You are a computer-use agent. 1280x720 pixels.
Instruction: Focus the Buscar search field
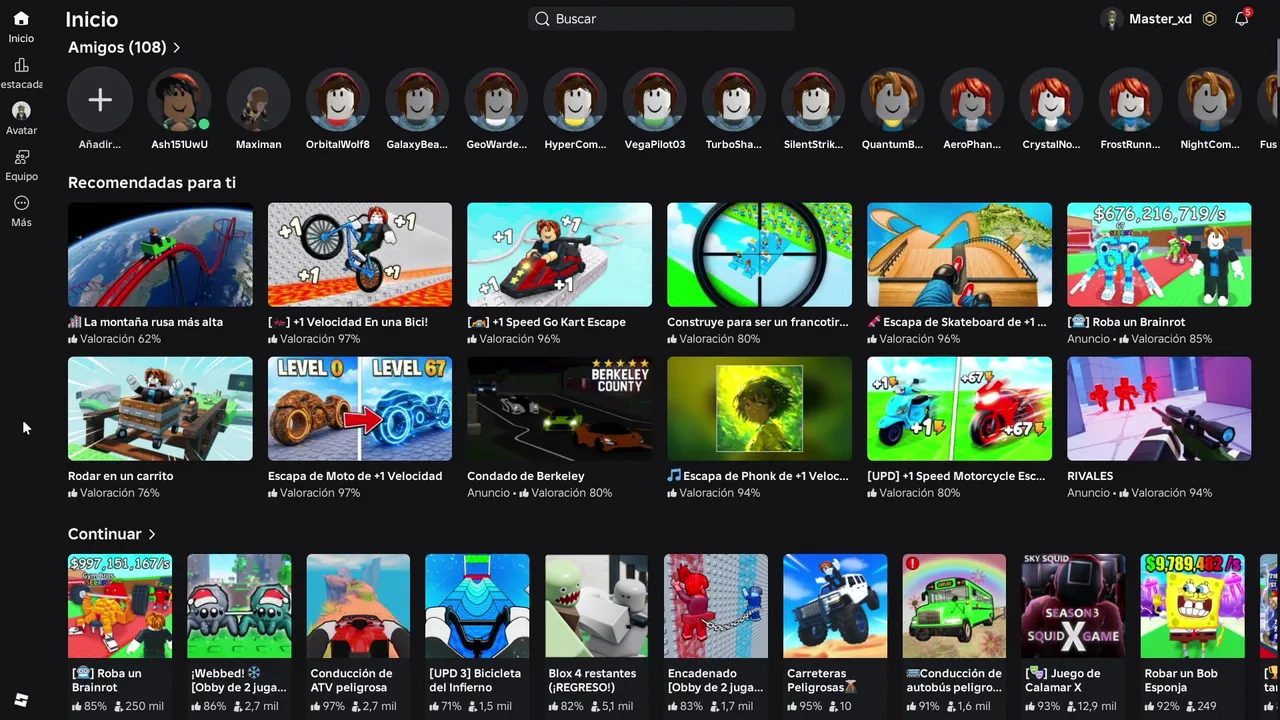coord(661,19)
